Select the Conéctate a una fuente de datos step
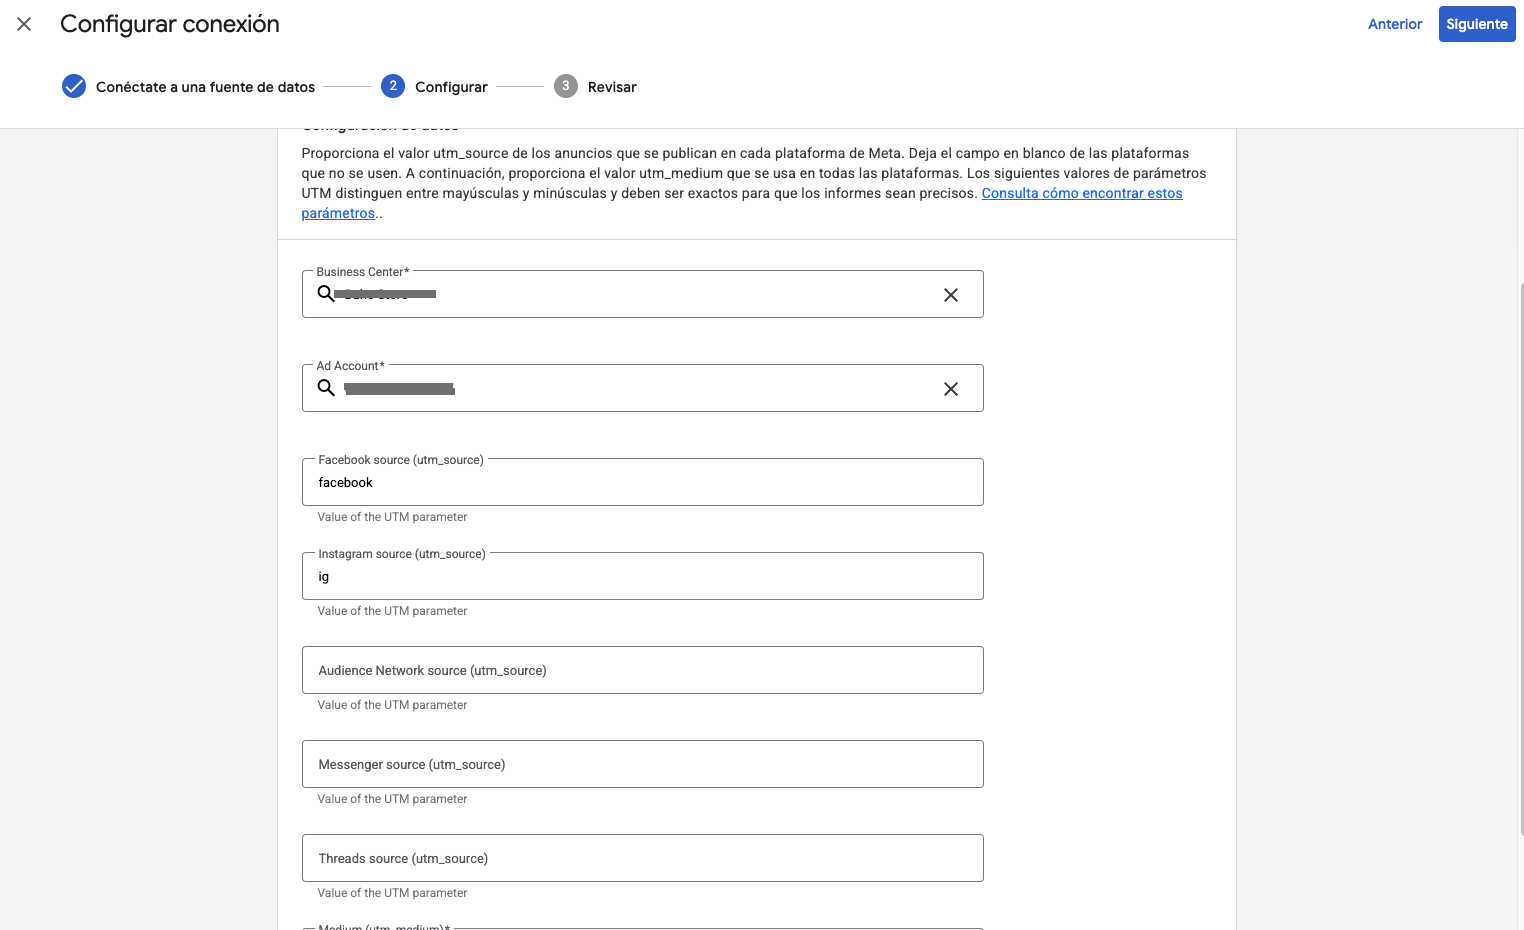Viewport: 1524px width, 930px height. point(205,87)
